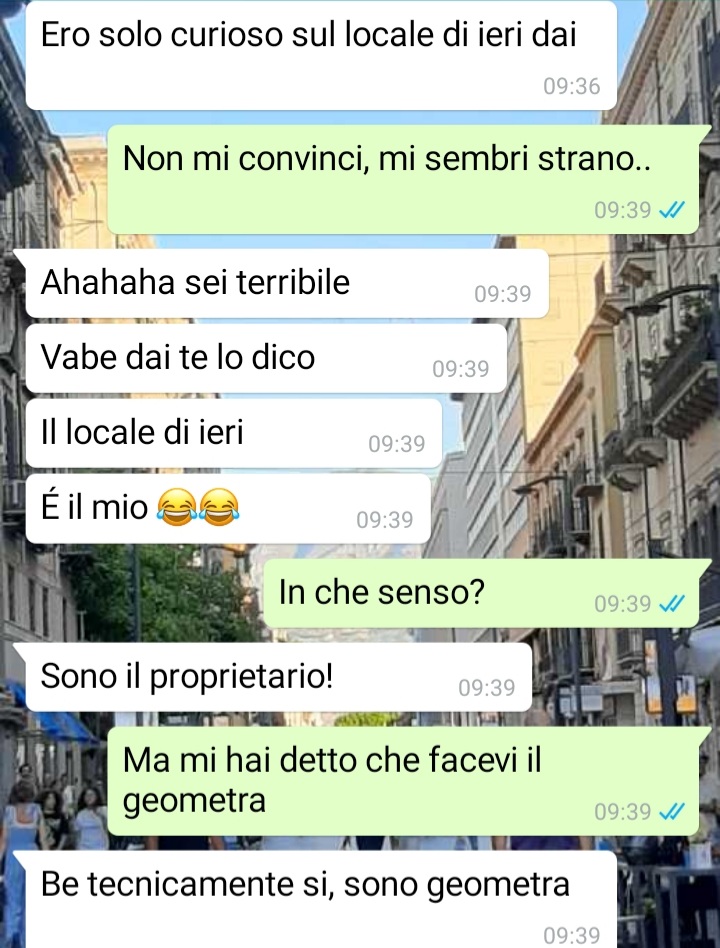The height and width of the screenshot is (948, 720).
Task: Tap the 09:39 timestamp of "Vabe dai te lo dico"
Action: tap(461, 369)
